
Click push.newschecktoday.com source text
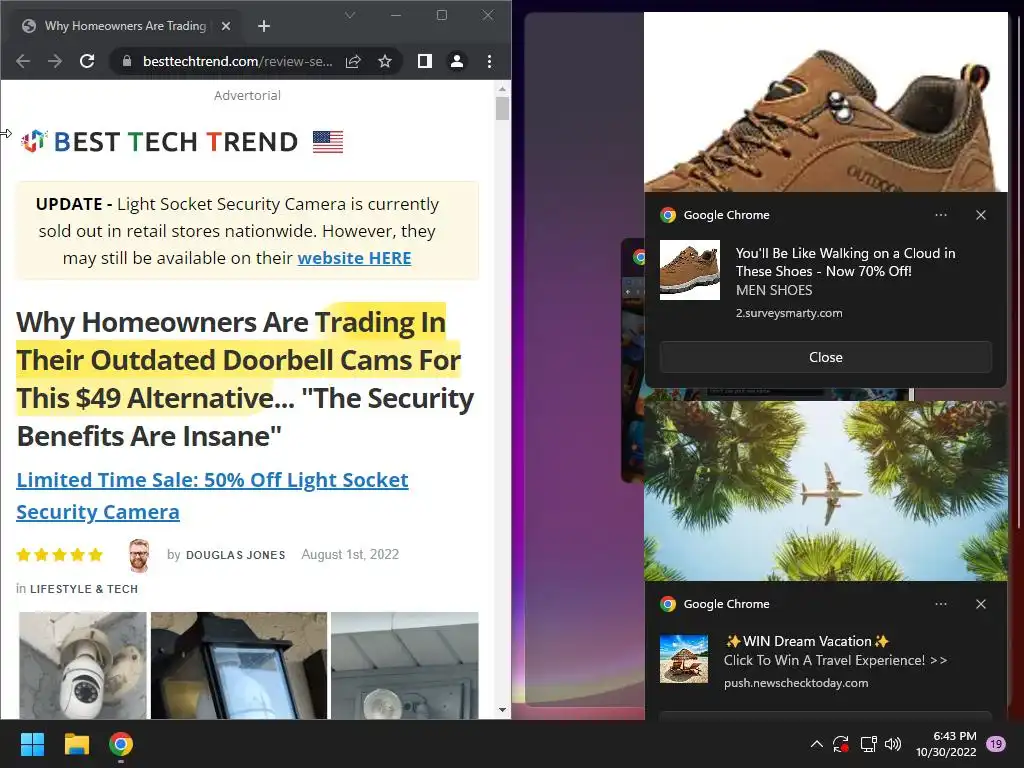(x=796, y=683)
